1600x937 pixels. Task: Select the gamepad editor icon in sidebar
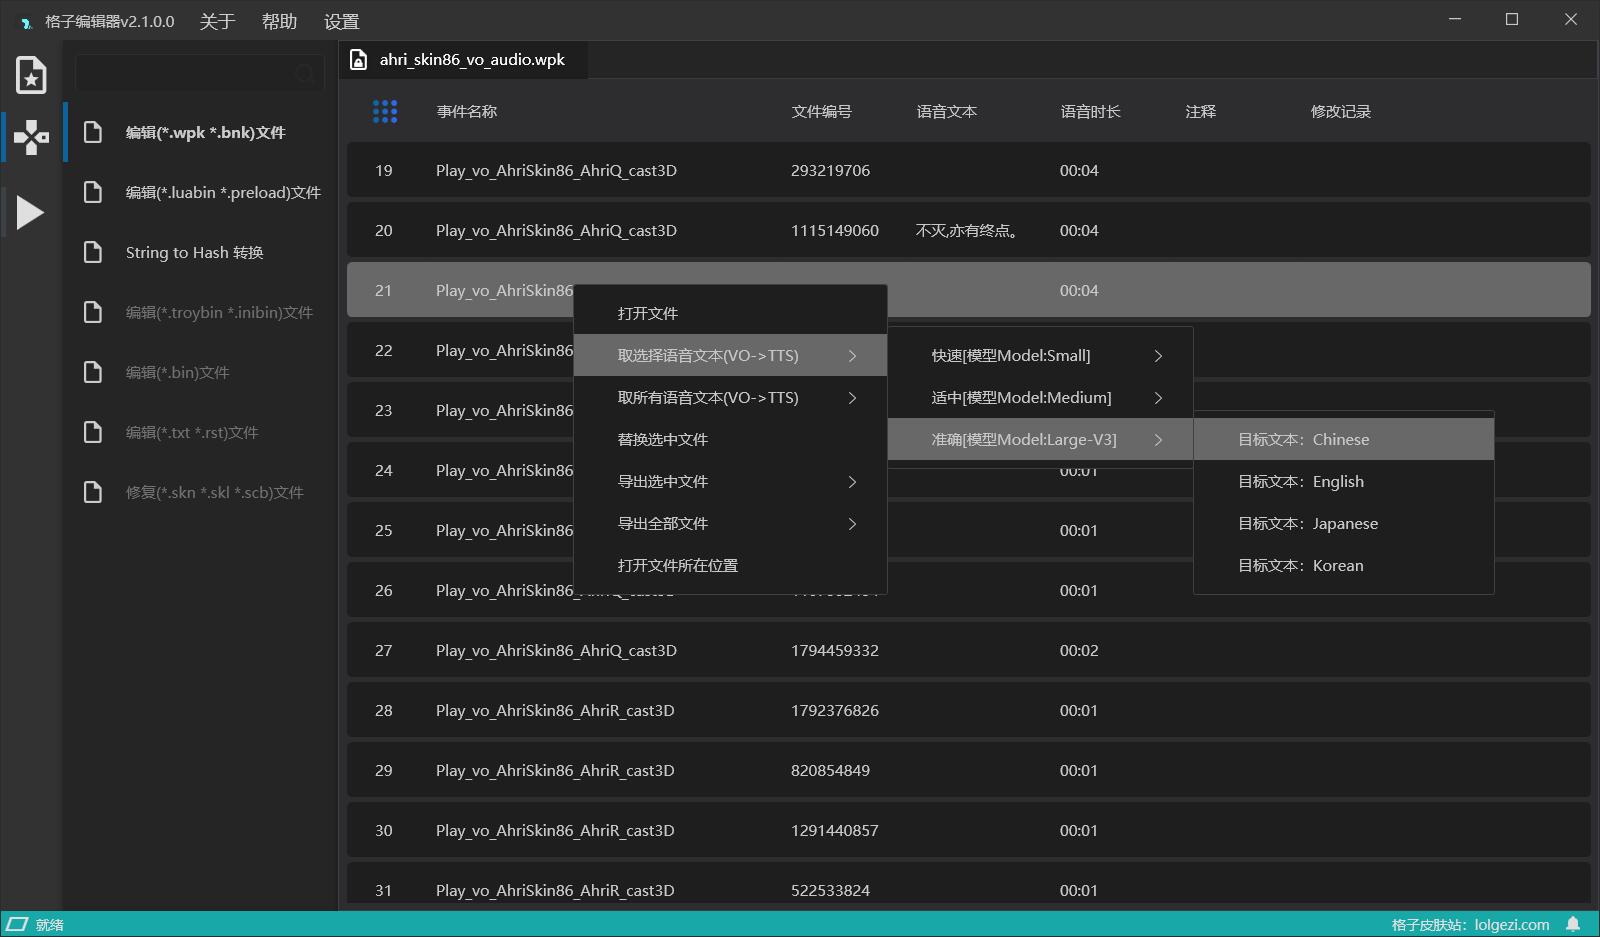31,137
